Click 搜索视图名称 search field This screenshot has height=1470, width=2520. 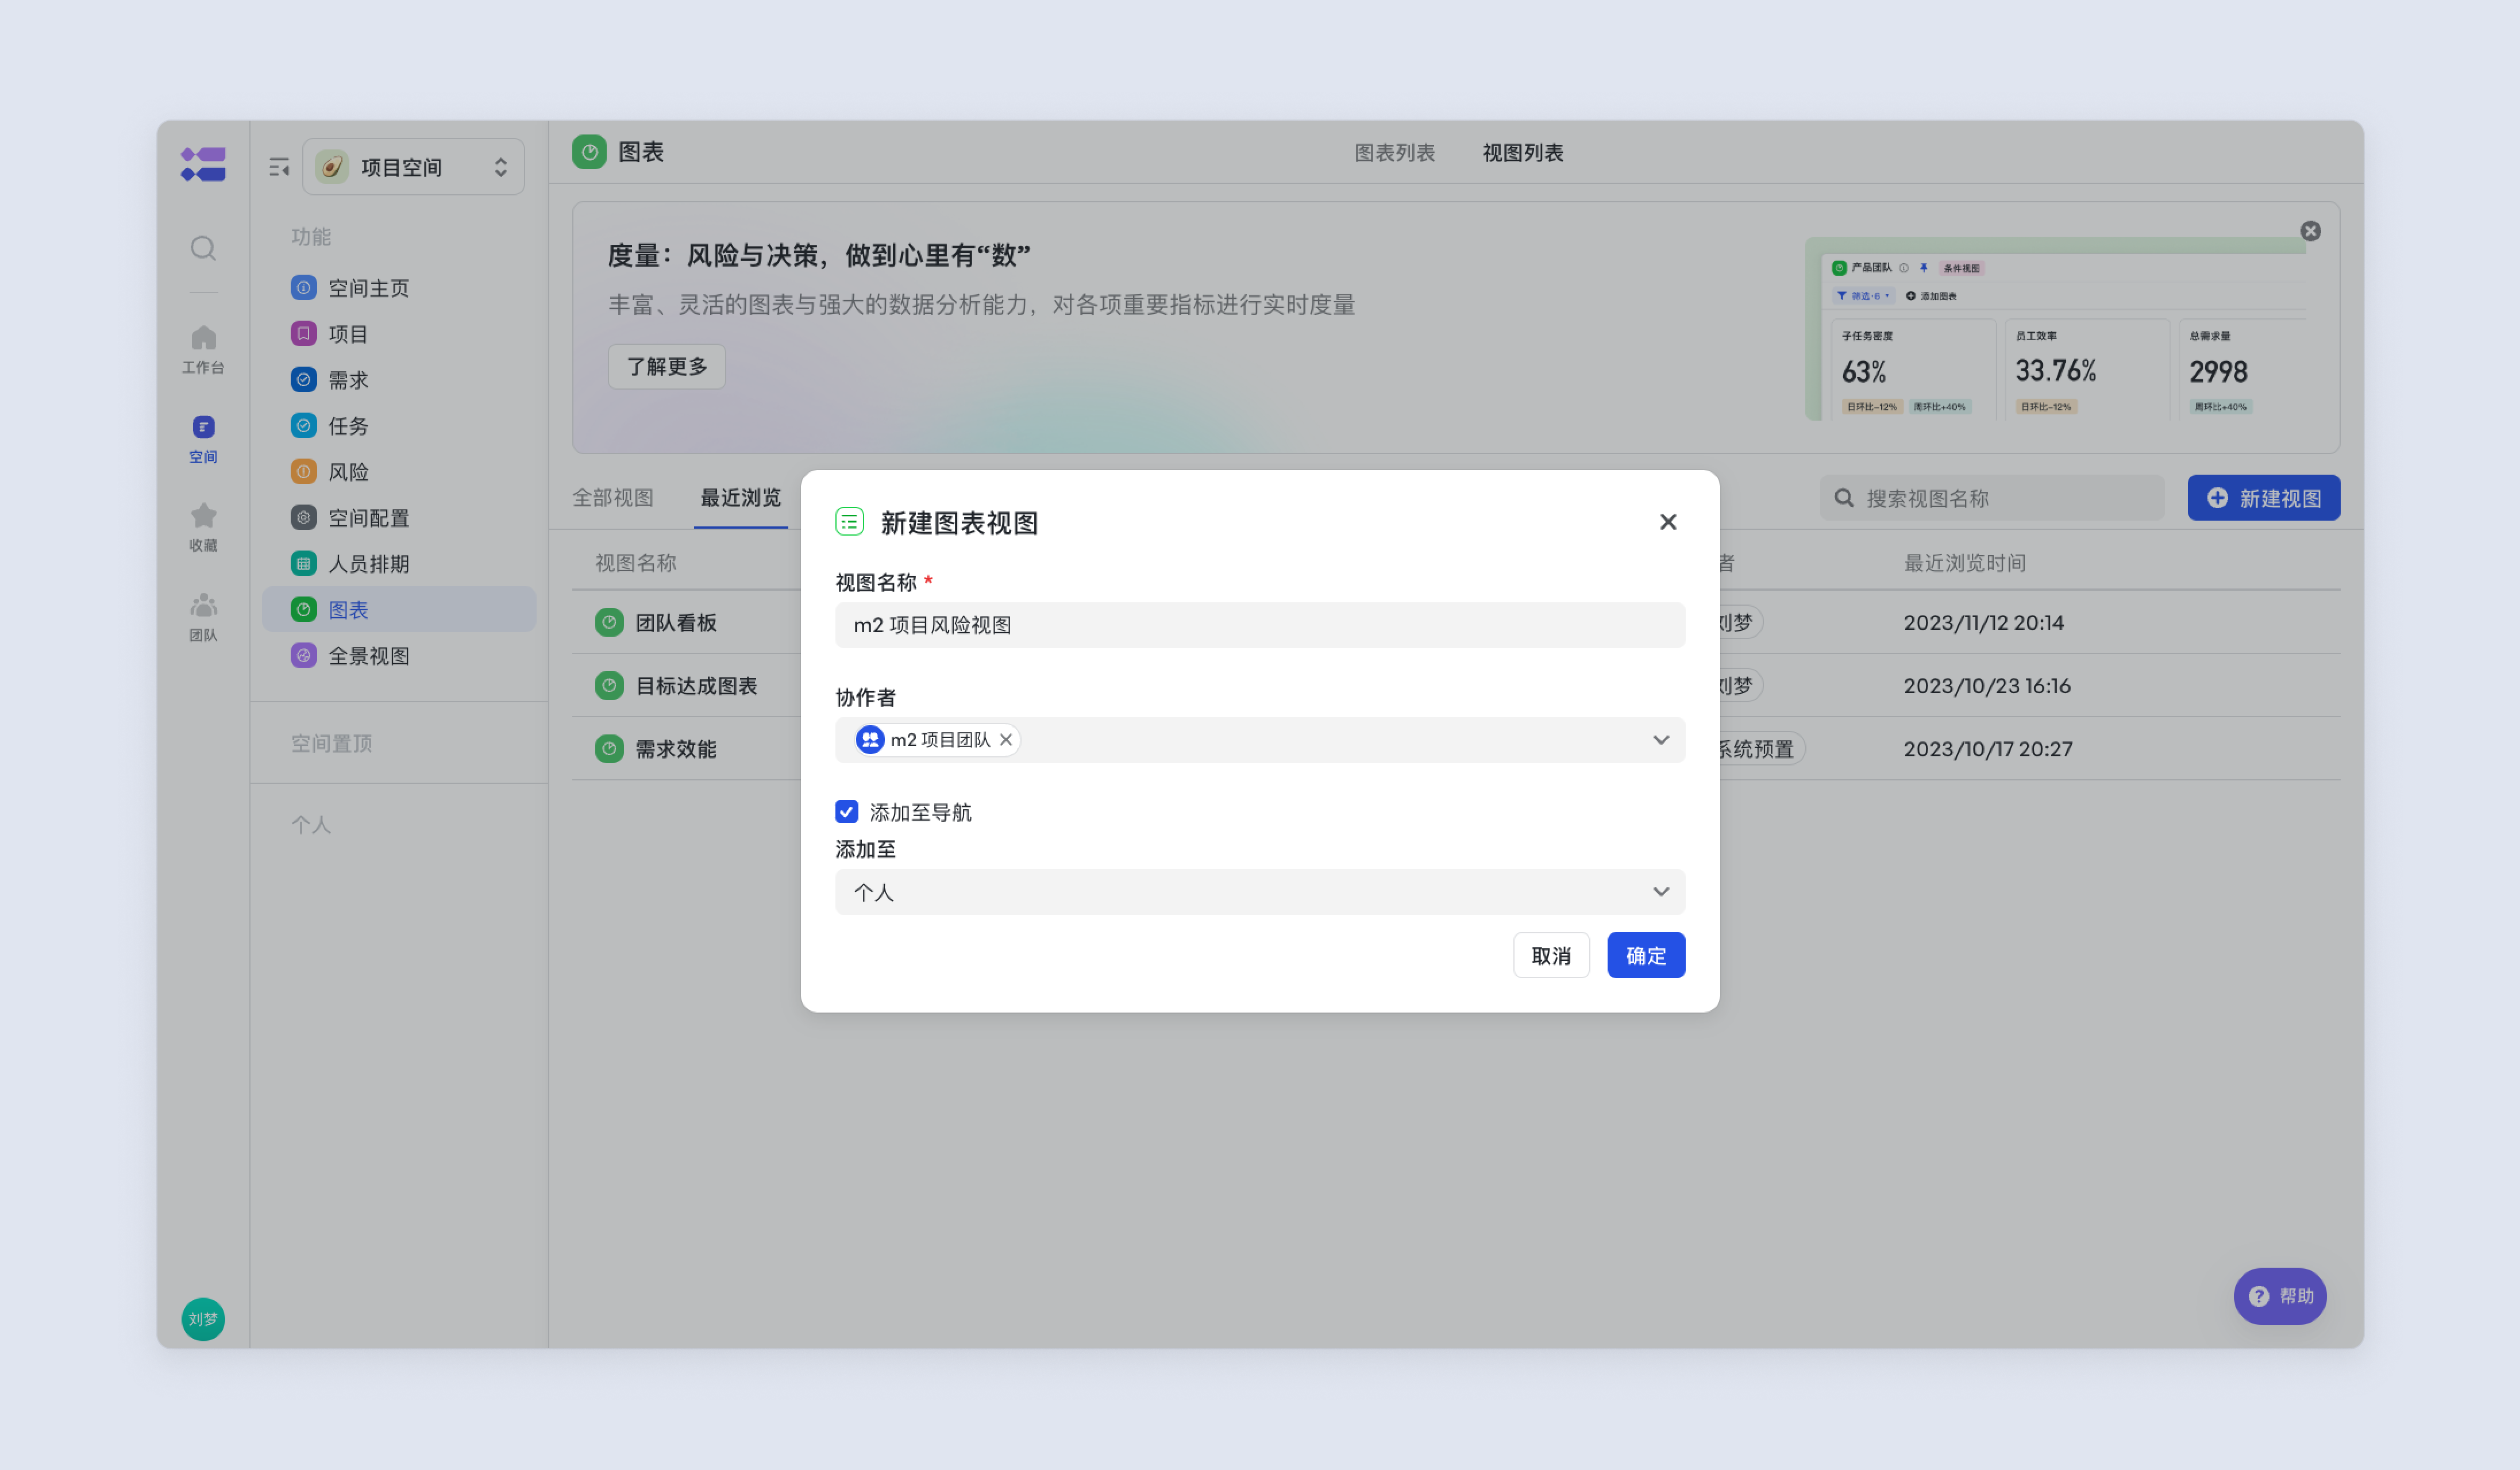(1992, 498)
